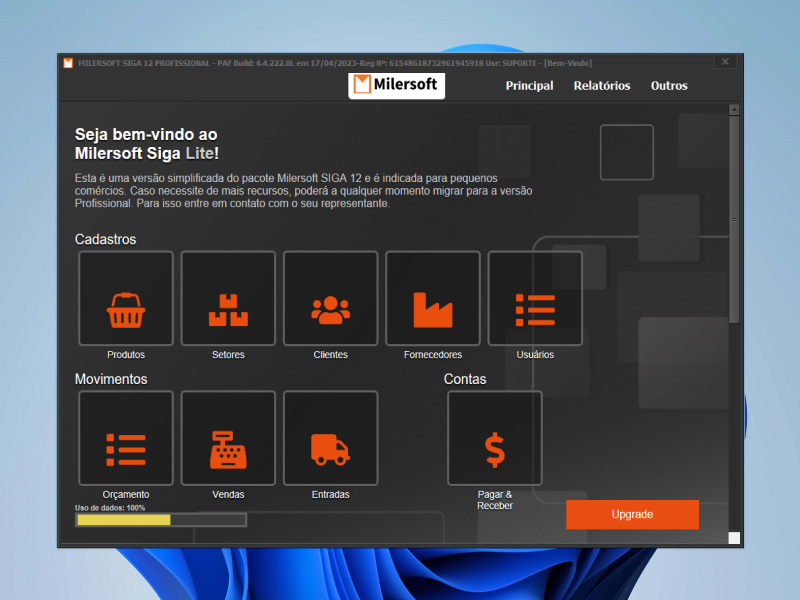
Task: Click the Orçamento label
Action: pos(126,494)
